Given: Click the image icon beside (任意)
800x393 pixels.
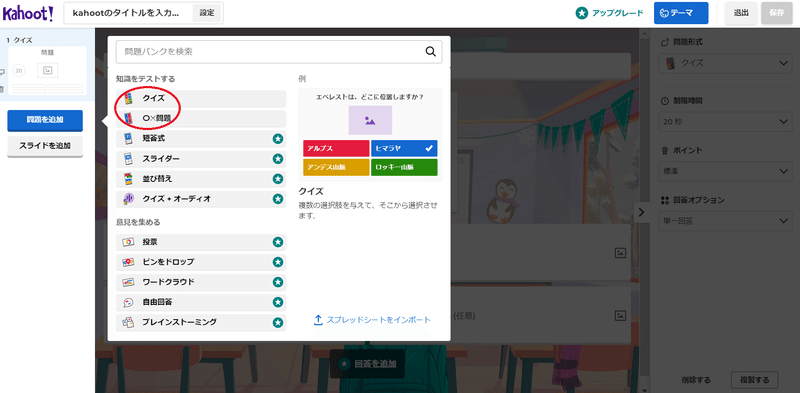Looking at the screenshot, I should click(x=620, y=315).
